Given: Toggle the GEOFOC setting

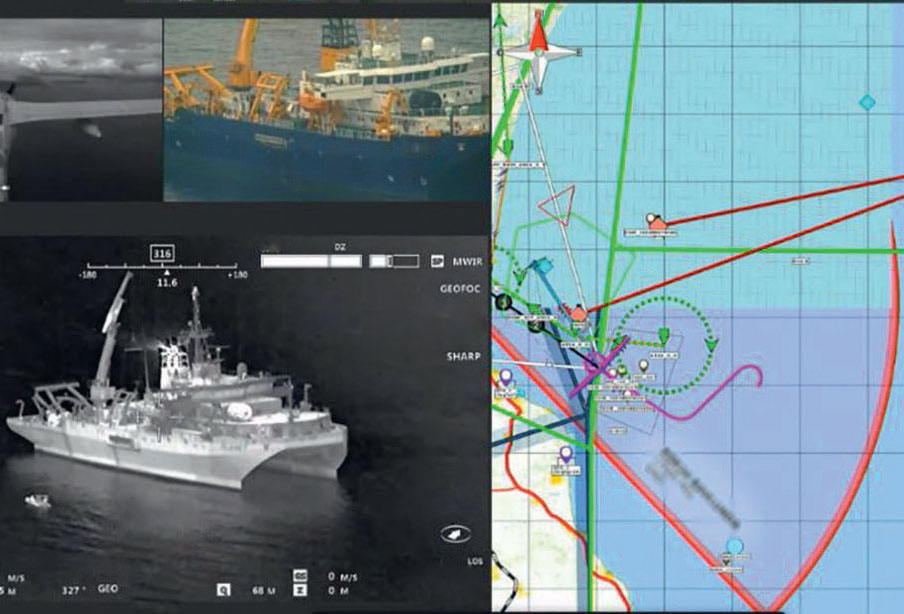Looking at the screenshot, I should click(461, 288).
